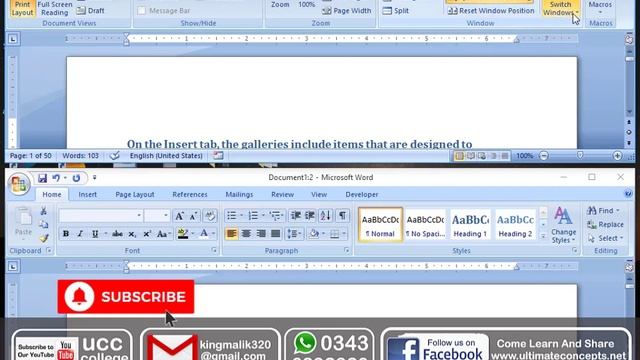Viewport: 640px width, 360px height.
Task: Click the zoom slider handle in status bar
Action: [580, 156]
